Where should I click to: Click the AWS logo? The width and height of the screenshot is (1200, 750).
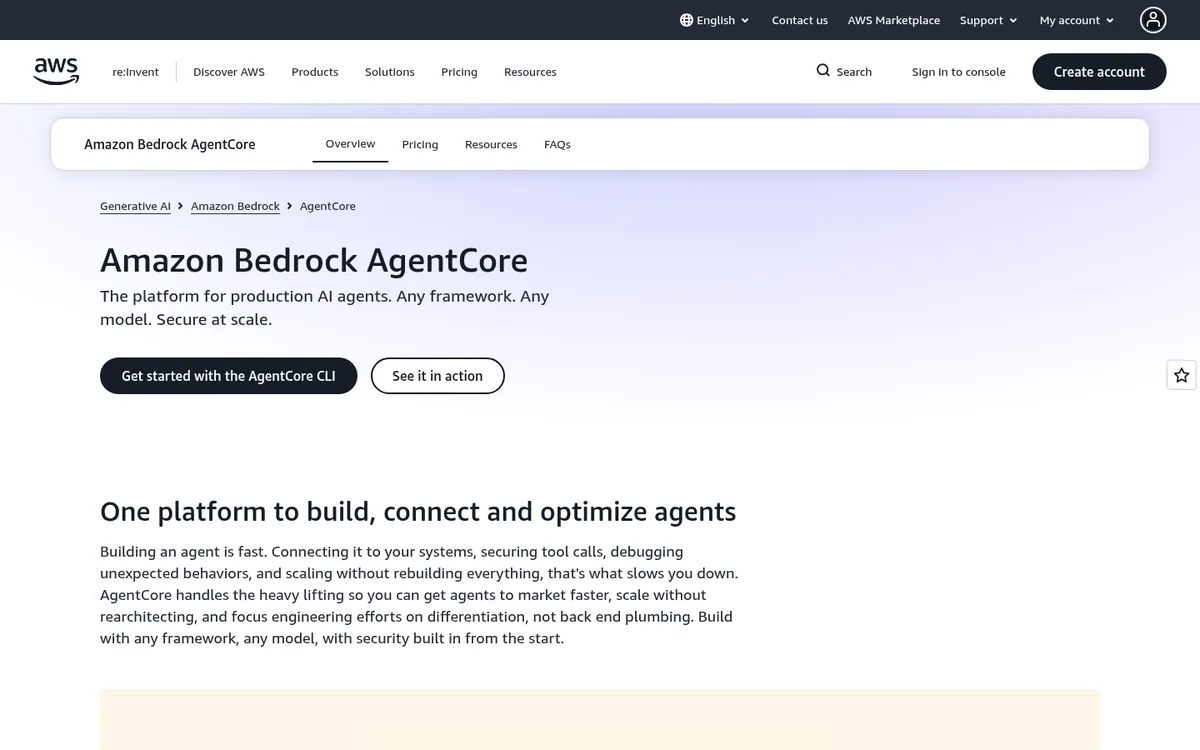click(x=56, y=71)
